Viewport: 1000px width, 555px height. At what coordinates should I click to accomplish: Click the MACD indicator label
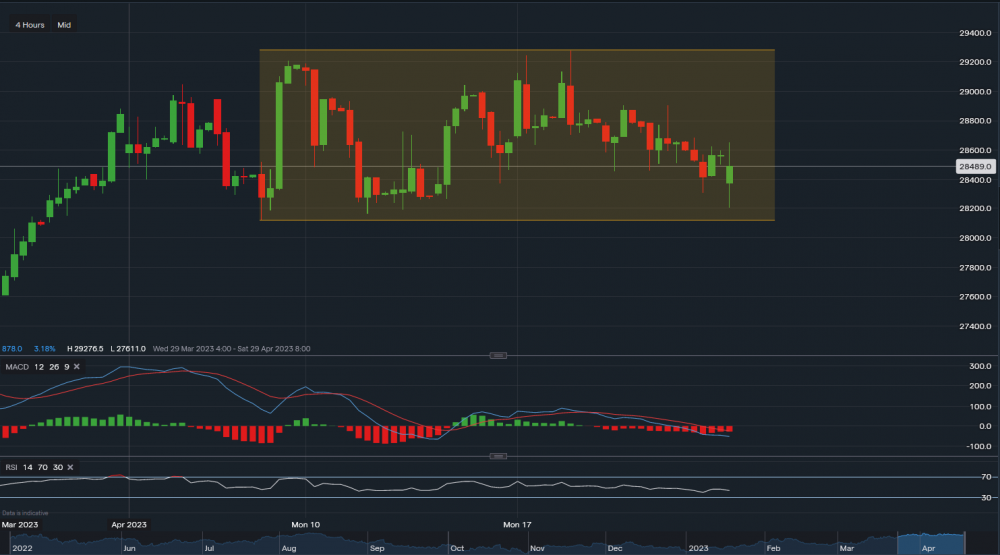16,368
